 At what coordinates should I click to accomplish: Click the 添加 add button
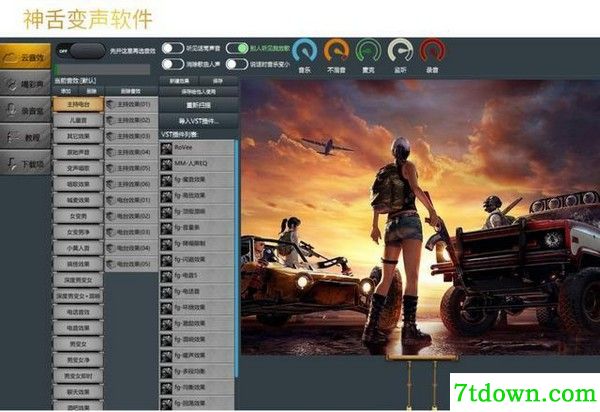coord(66,91)
